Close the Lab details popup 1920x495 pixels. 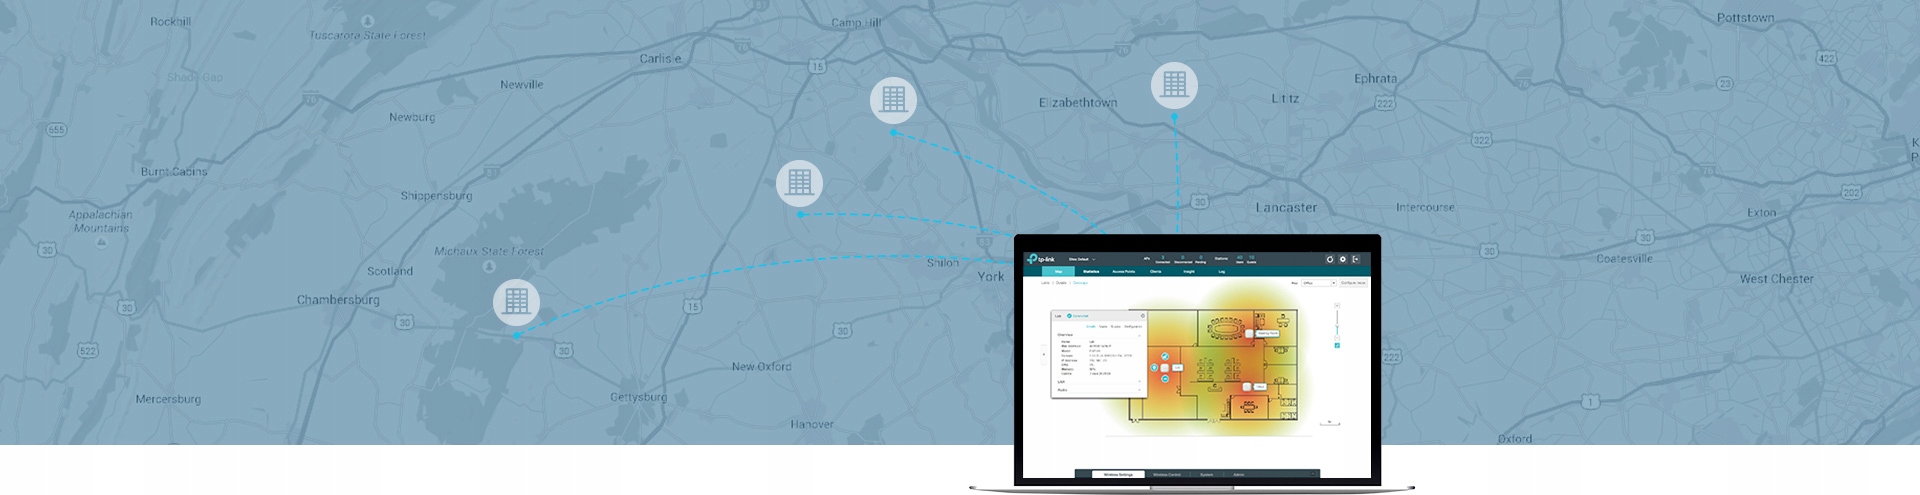1143,316
